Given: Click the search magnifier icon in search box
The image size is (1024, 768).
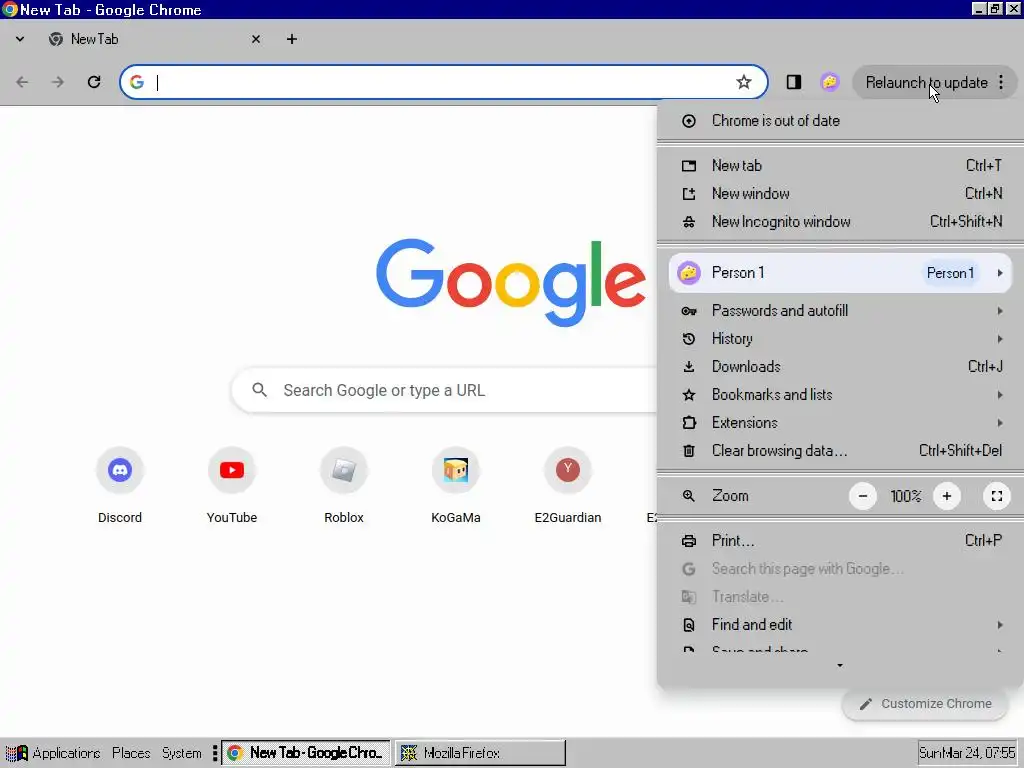Looking at the screenshot, I should click(259, 390).
